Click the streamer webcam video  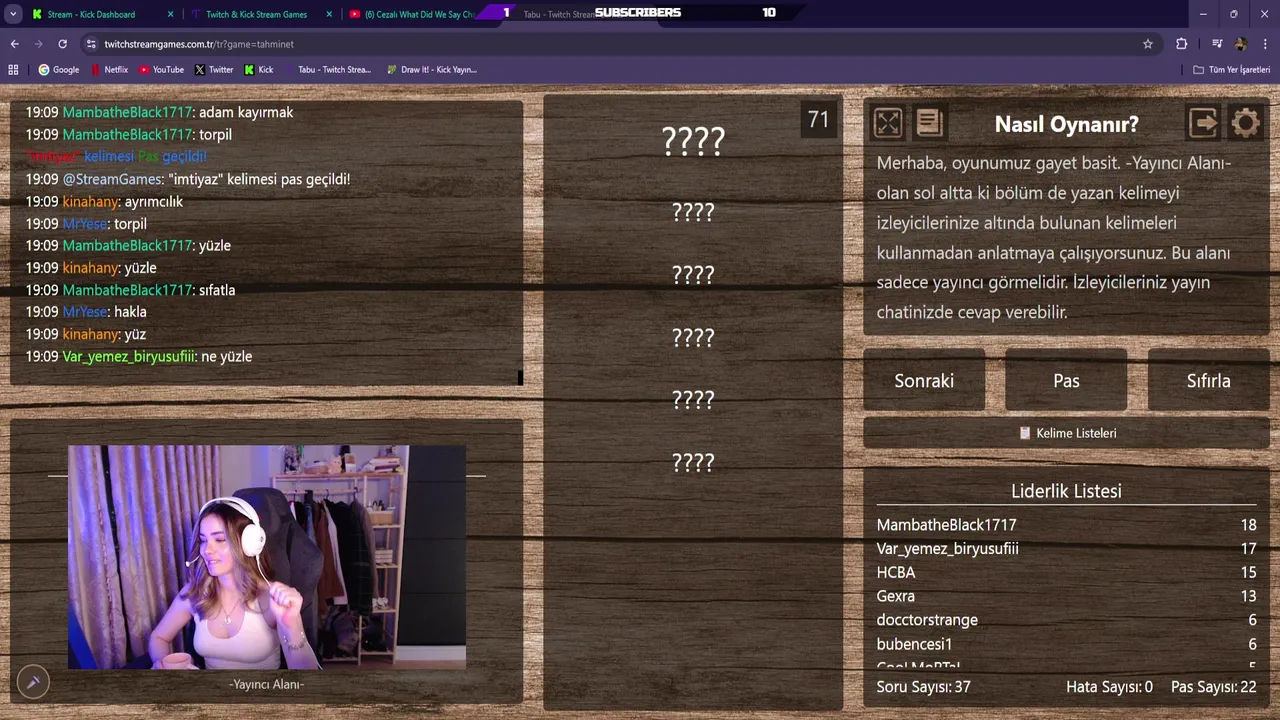pos(267,557)
